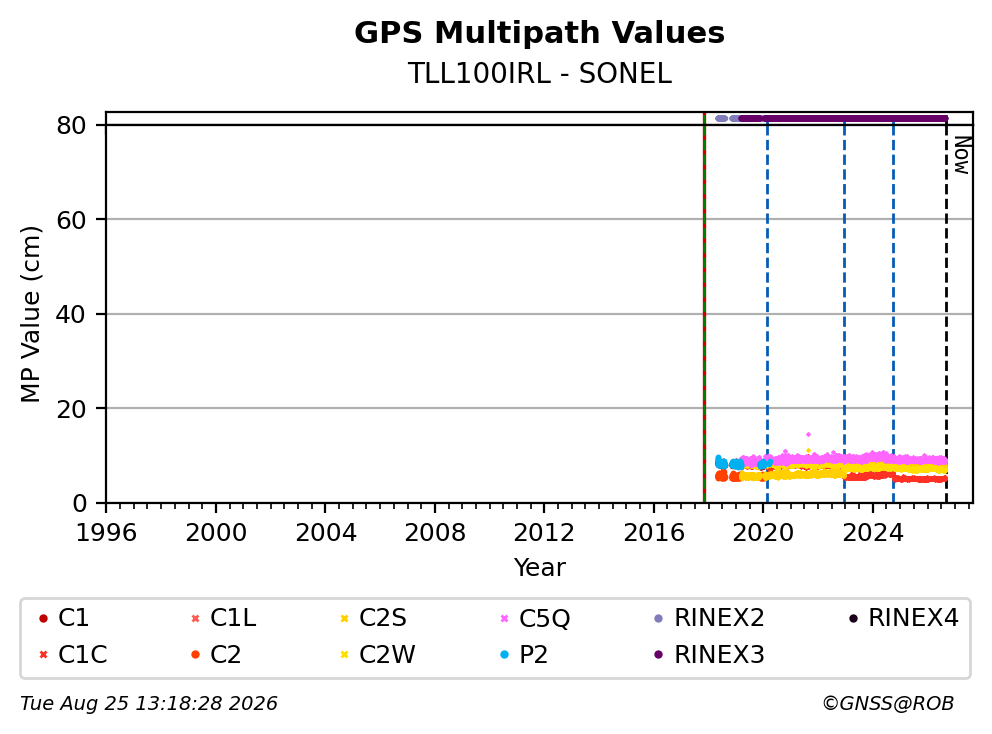Click the TLL100IRL - SONEL subtitle
This screenshot has width=992, height=734.
tap(539, 73)
